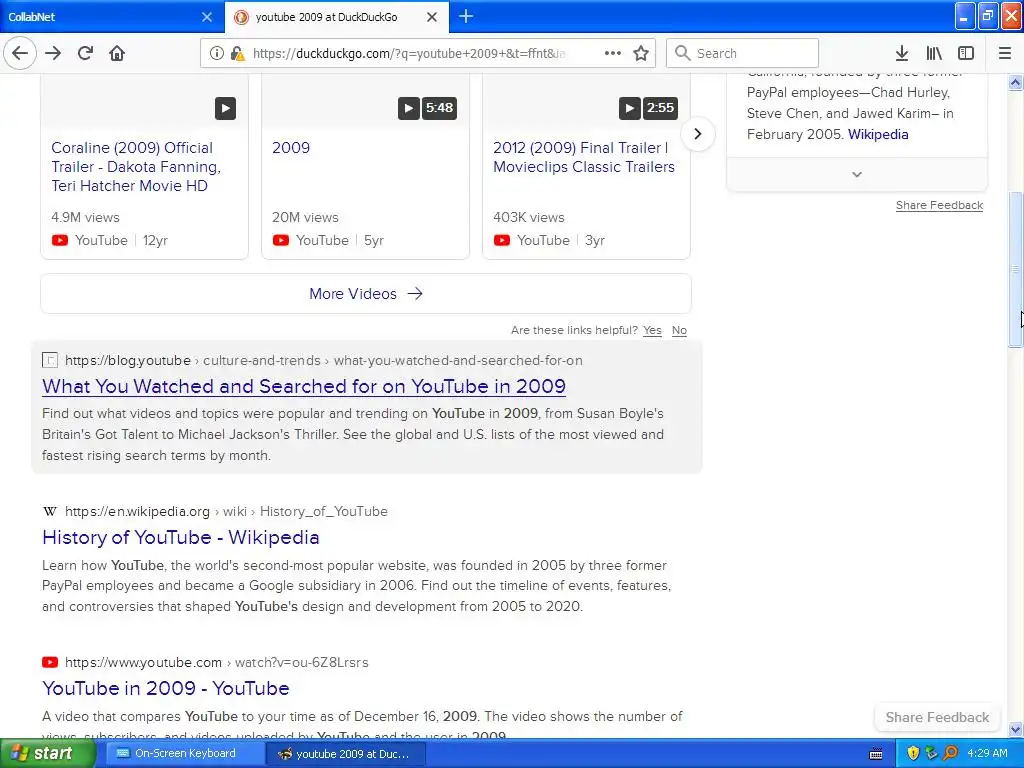Click blog.youtube favicon beside result URL
The height and width of the screenshot is (768, 1024).
point(50,360)
